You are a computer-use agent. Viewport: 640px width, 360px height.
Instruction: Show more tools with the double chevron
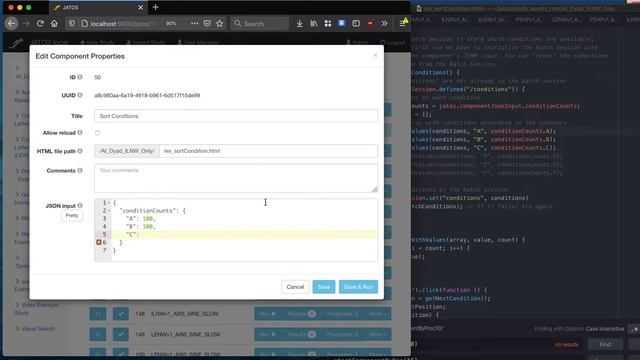click(384, 24)
